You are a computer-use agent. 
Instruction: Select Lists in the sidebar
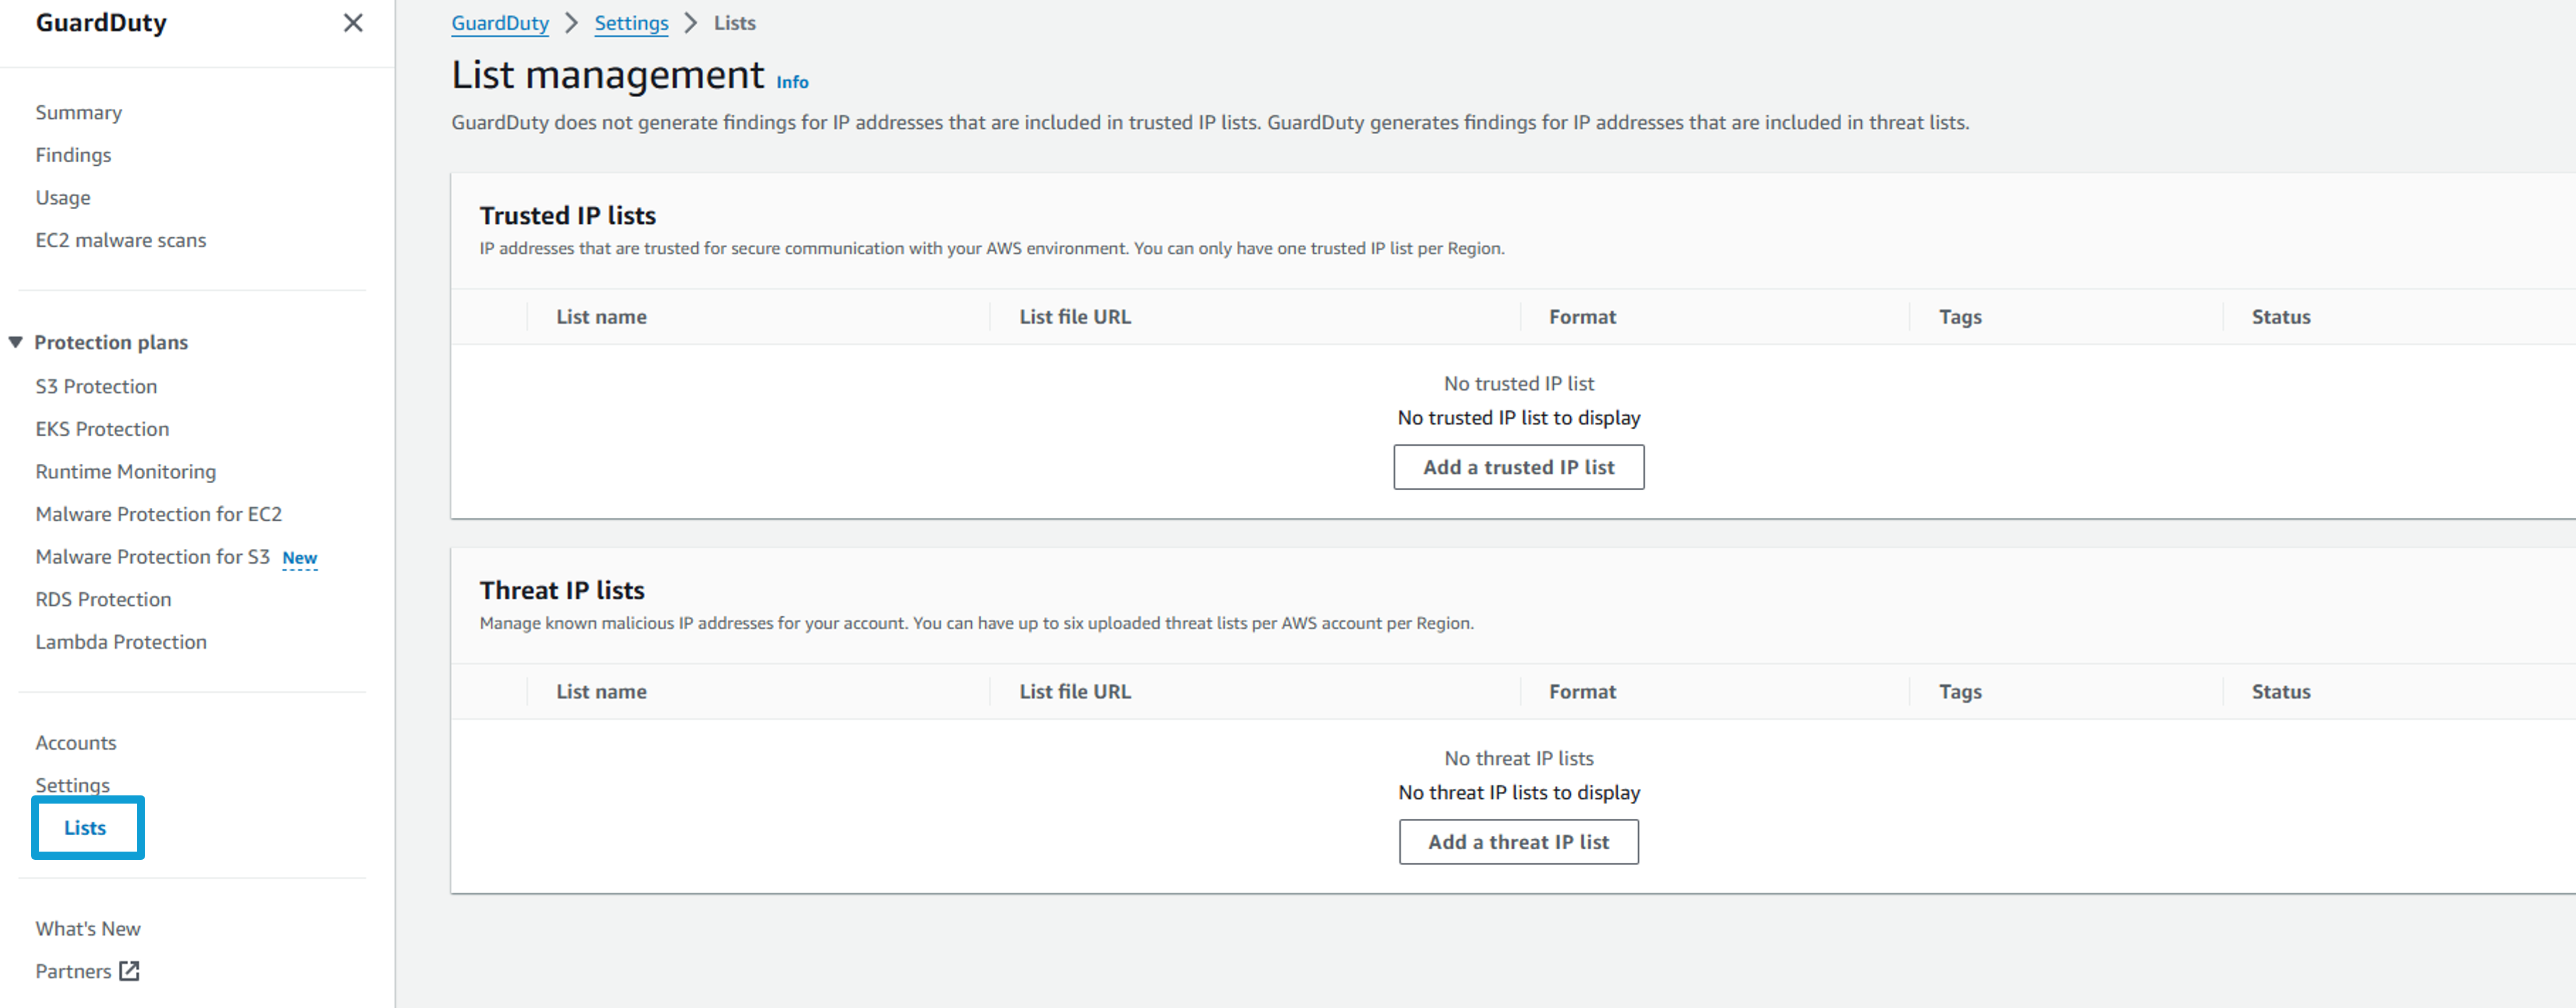pos(85,828)
